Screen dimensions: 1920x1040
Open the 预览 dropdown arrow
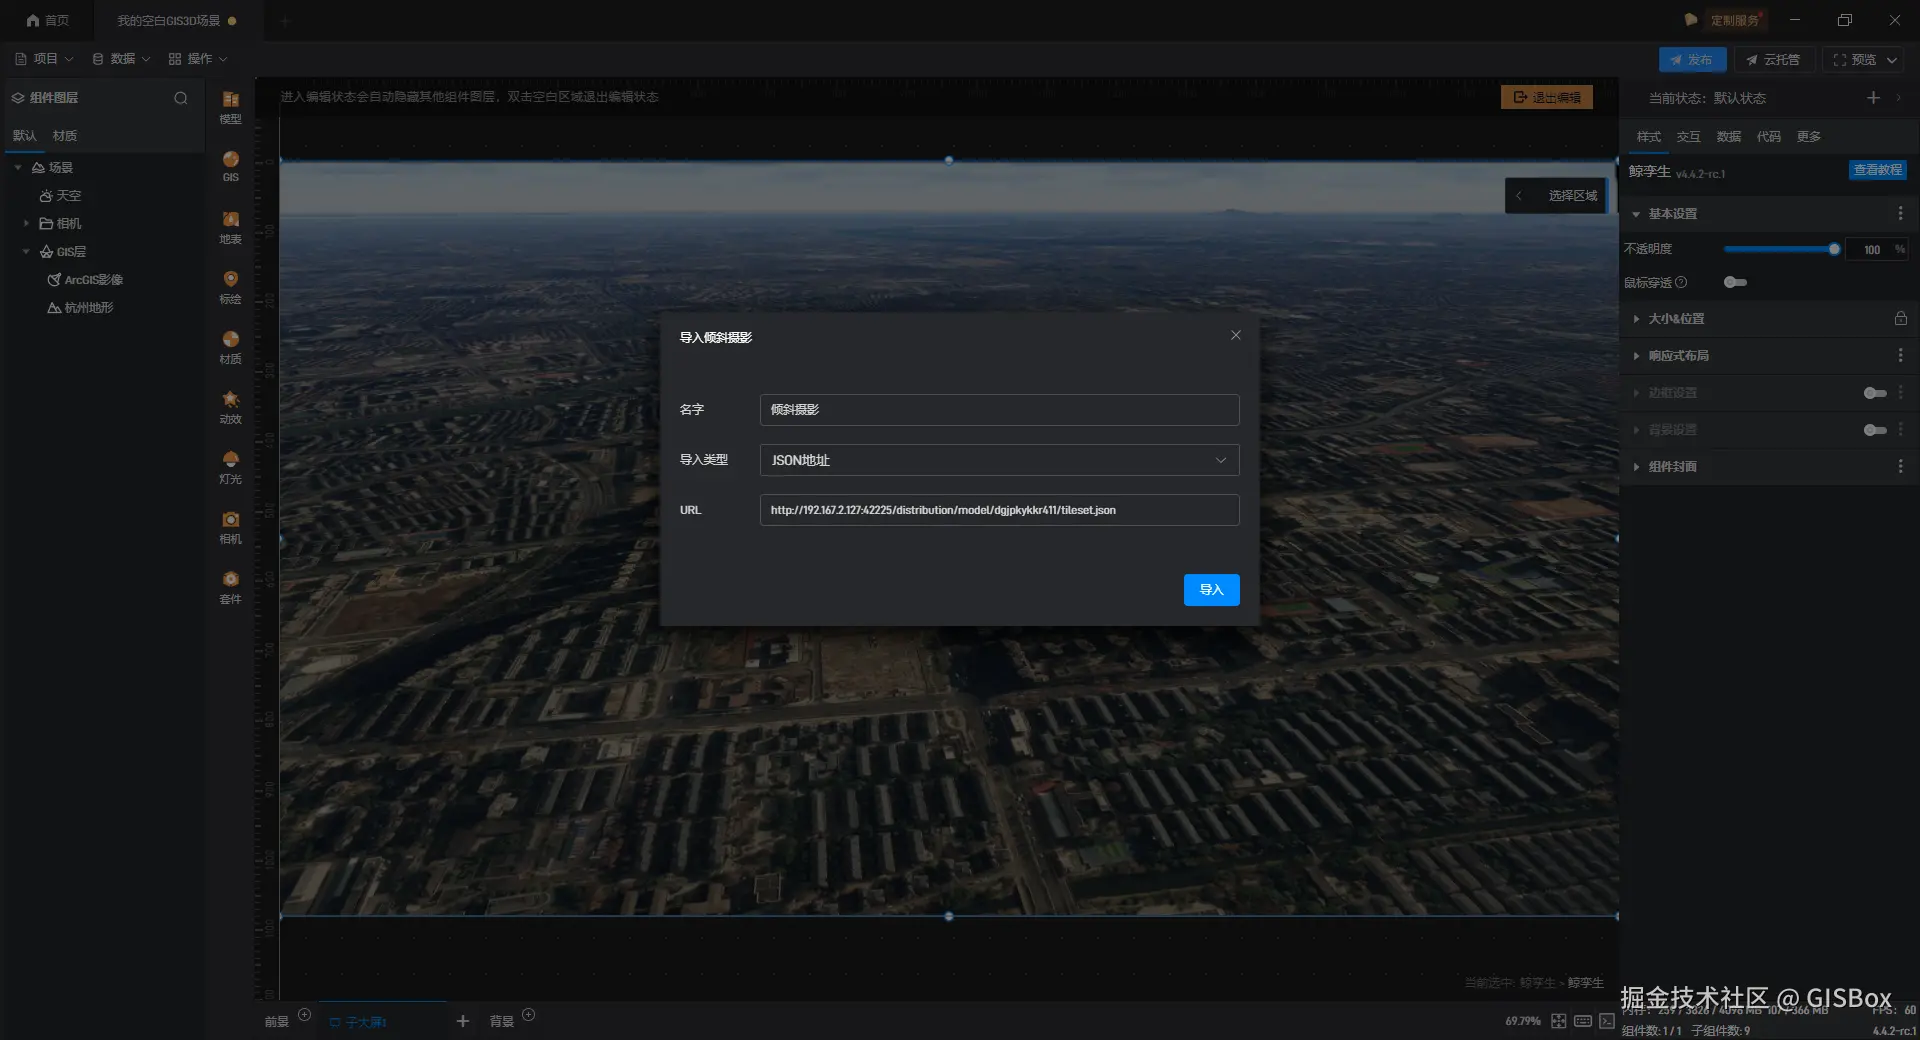1892,60
